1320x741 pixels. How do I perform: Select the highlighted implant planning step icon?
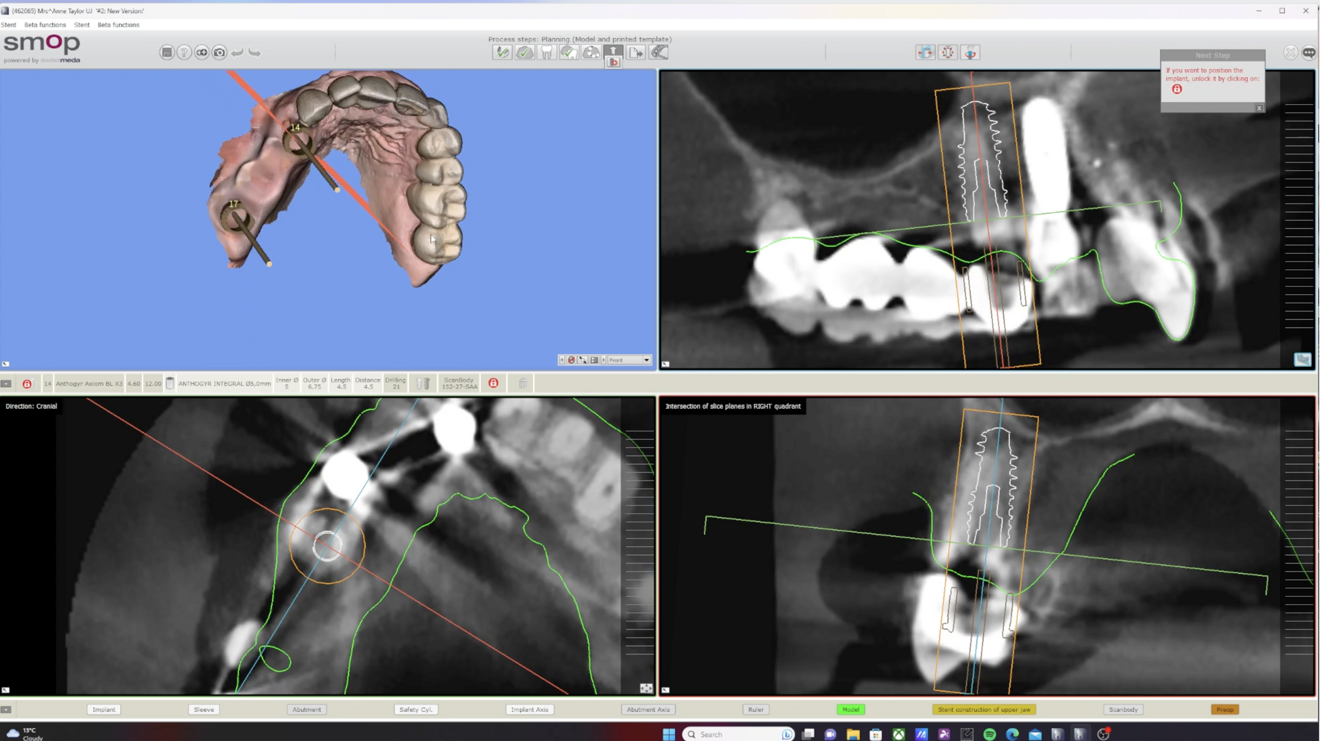click(613, 52)
